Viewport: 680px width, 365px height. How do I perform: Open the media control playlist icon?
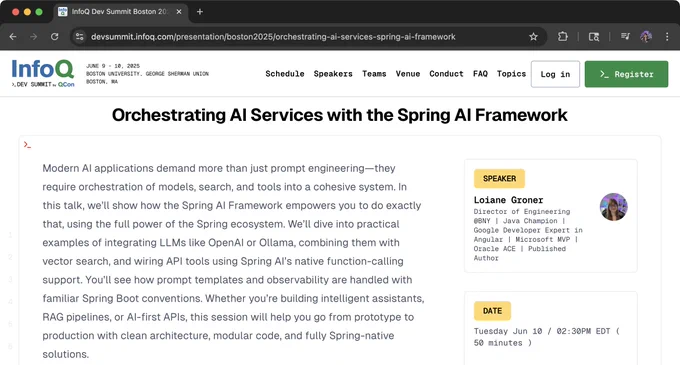point(625,36)
